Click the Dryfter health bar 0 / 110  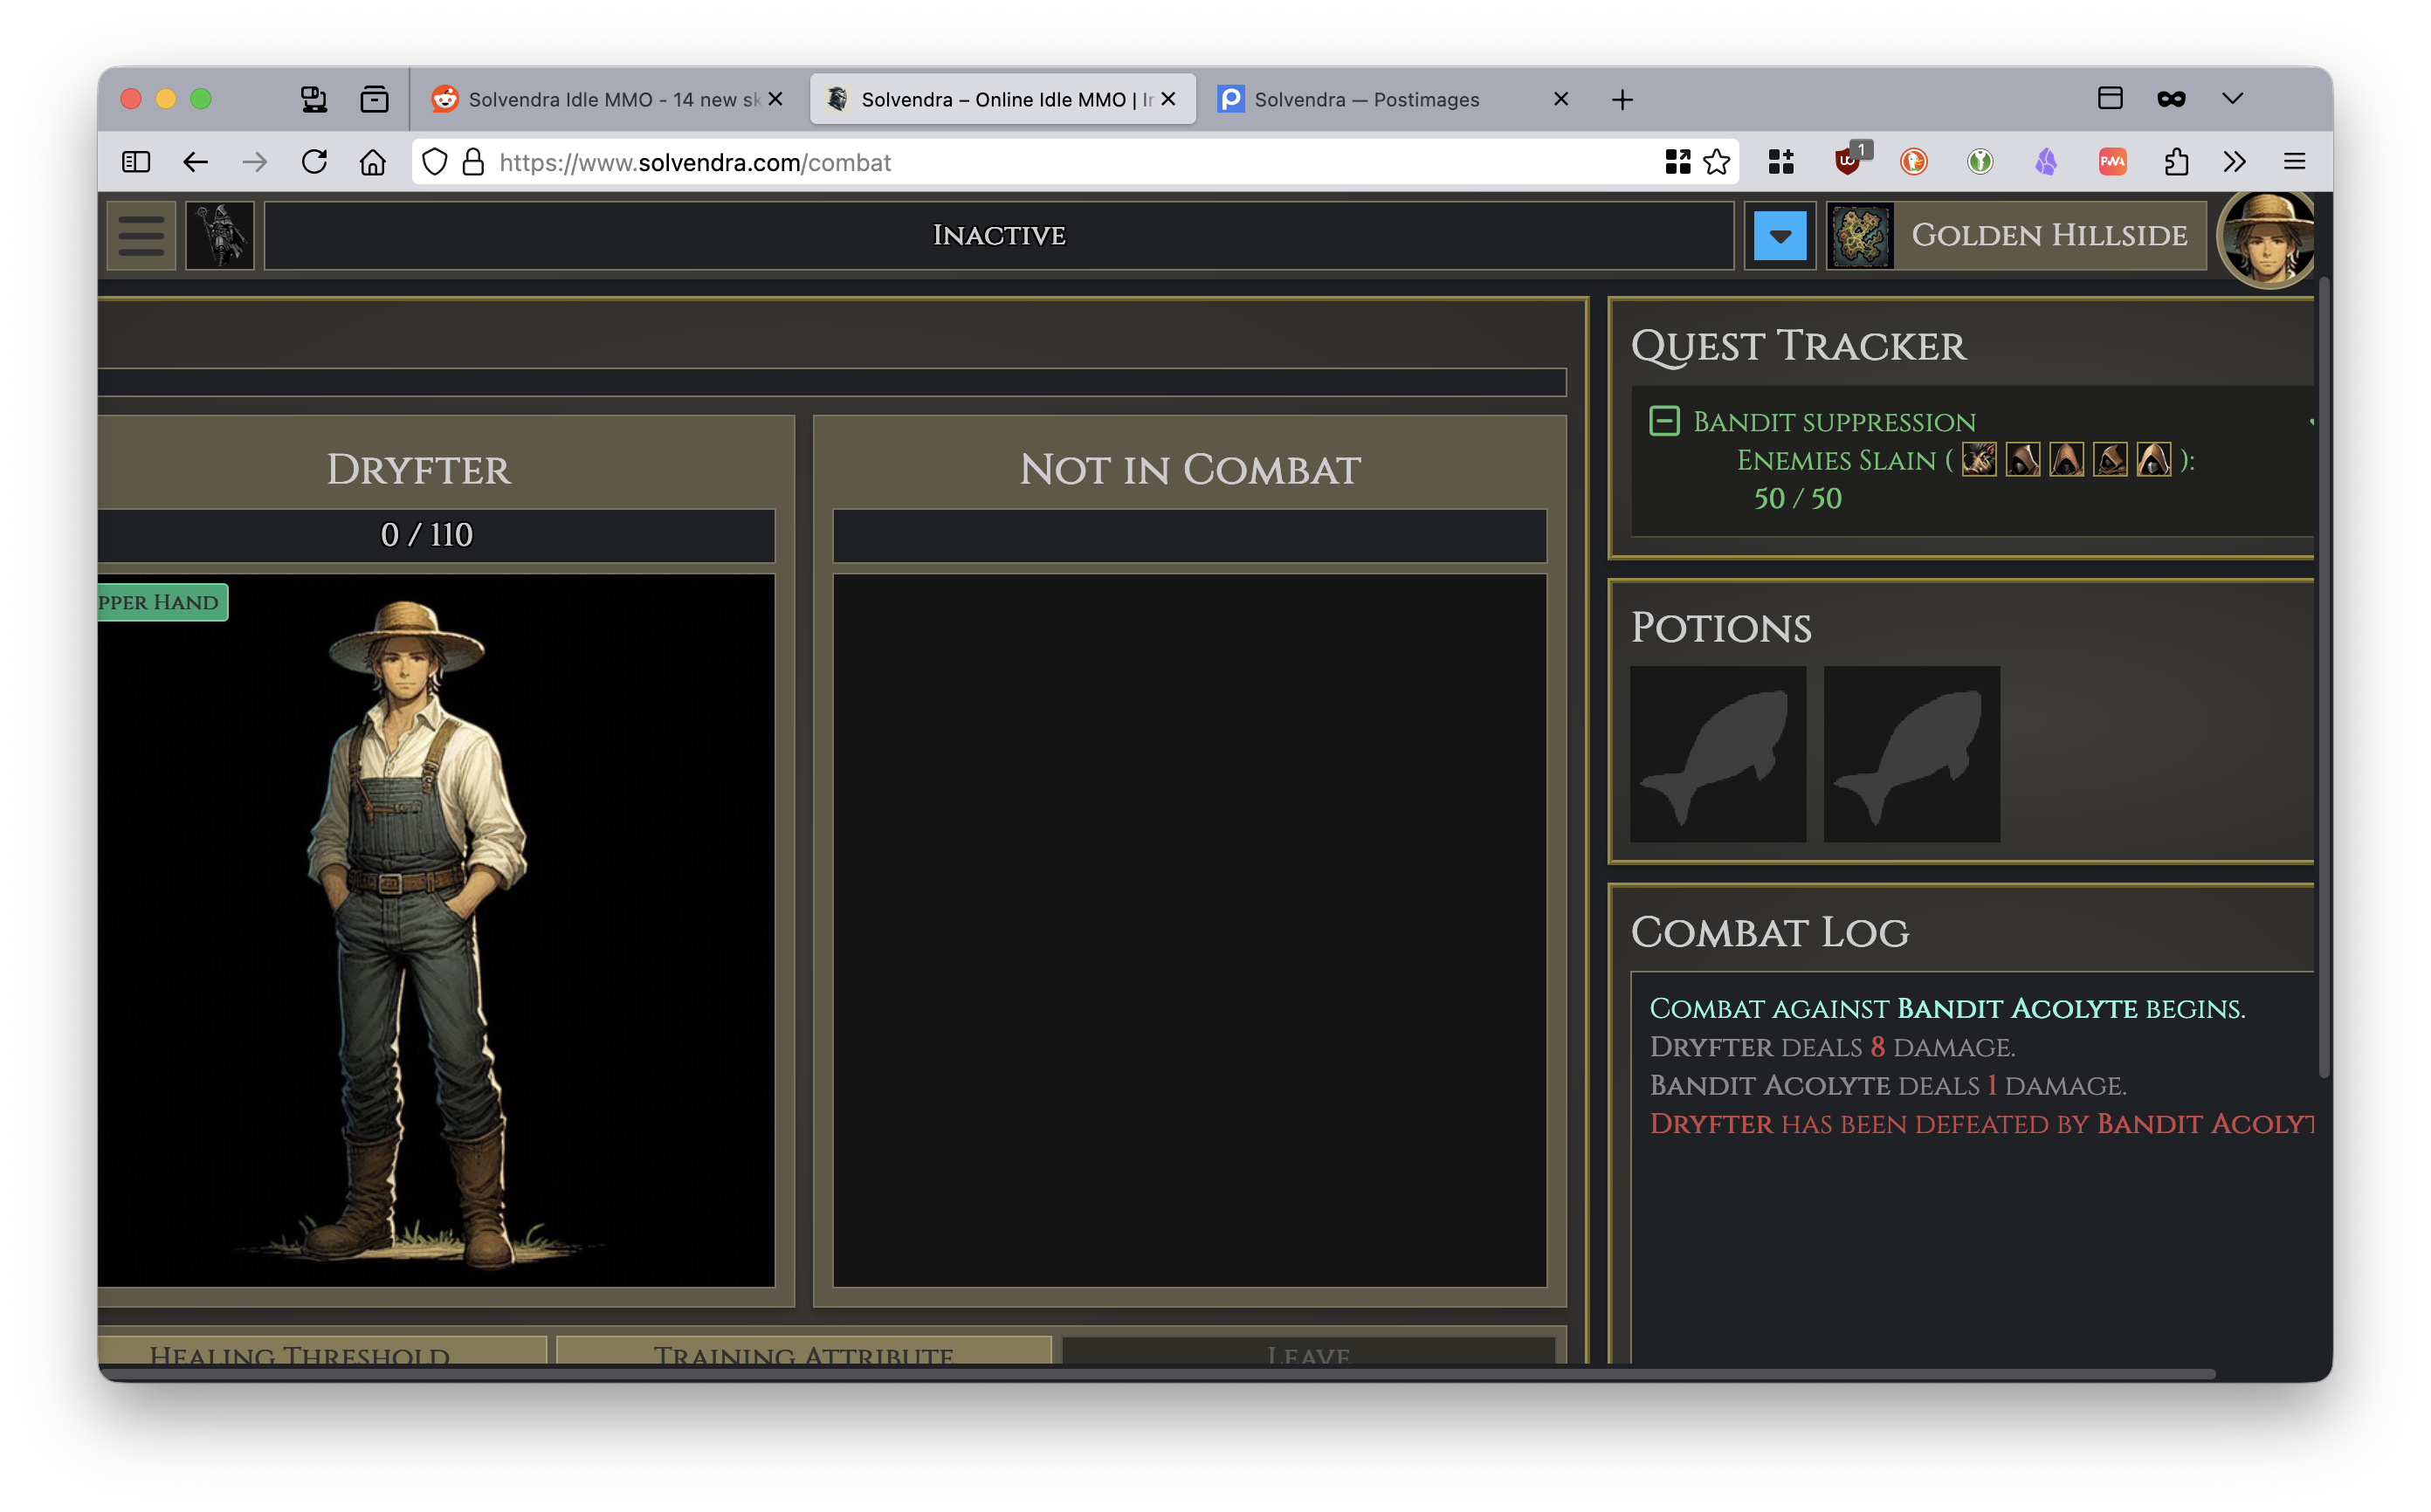426,535
